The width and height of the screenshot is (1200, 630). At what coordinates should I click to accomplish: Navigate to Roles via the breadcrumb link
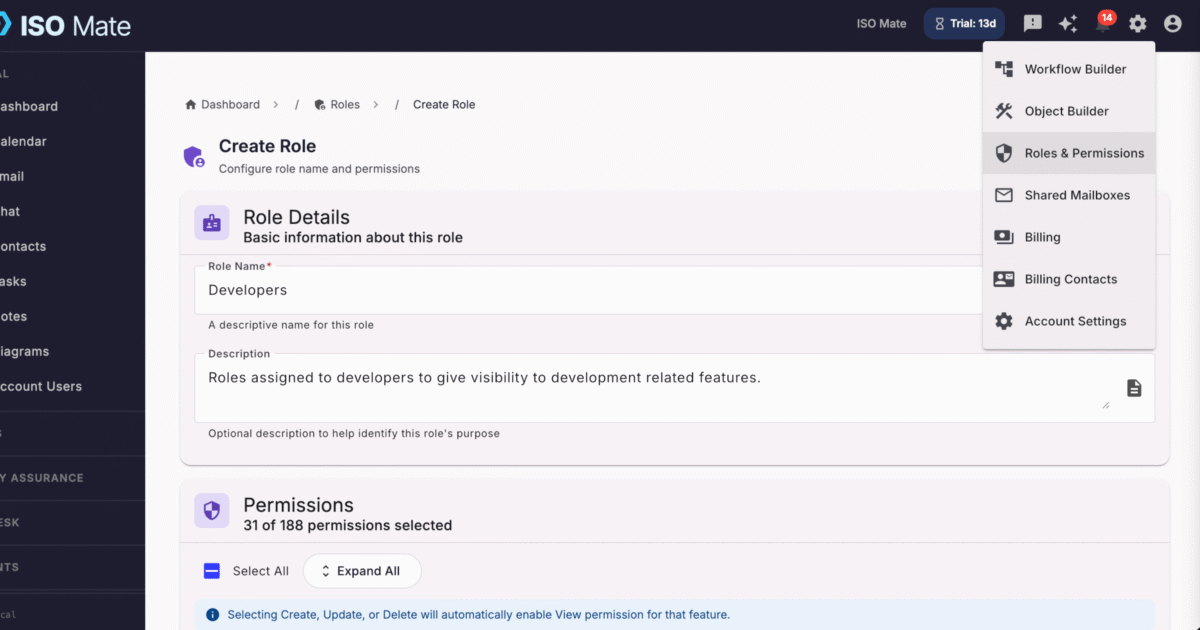tap(344, 104)
